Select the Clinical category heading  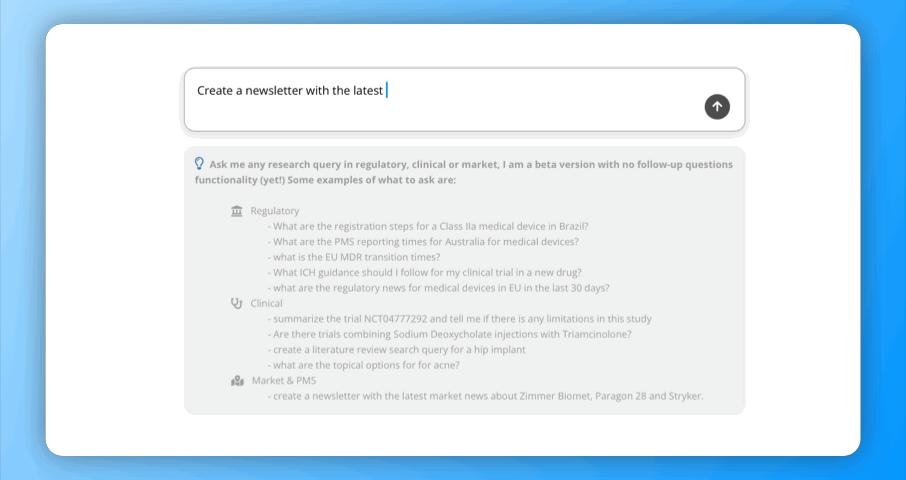point(266,303)
